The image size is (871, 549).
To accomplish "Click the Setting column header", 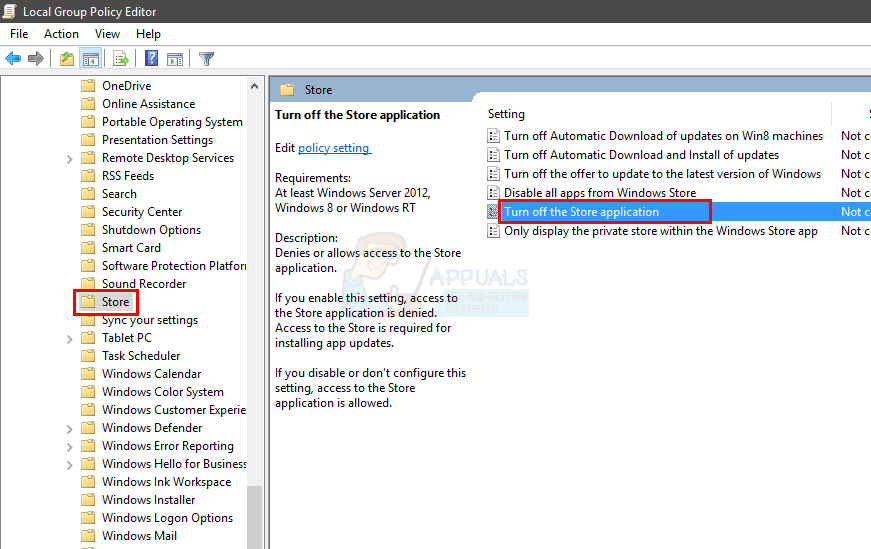I will click(x=506, y=114).
